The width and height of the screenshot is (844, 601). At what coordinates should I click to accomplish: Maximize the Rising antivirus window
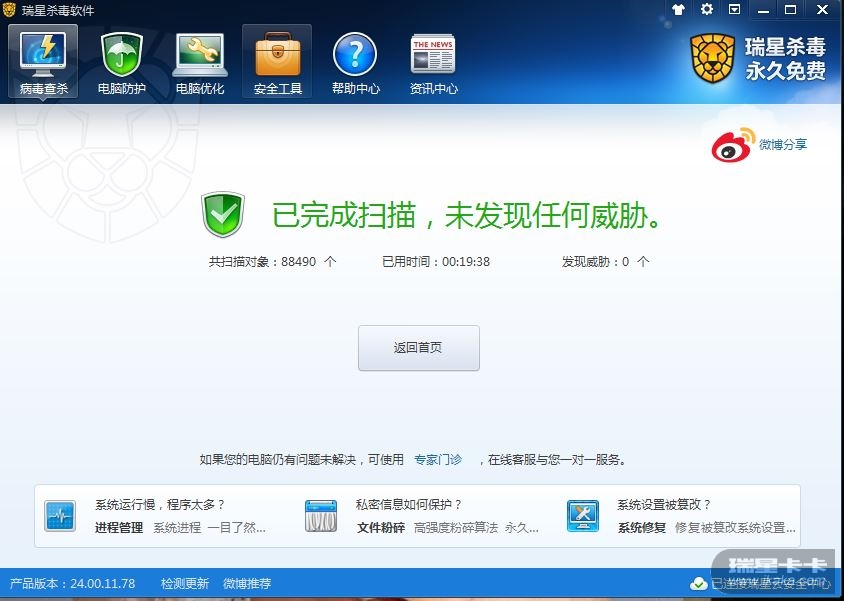(x=790, y=9)
